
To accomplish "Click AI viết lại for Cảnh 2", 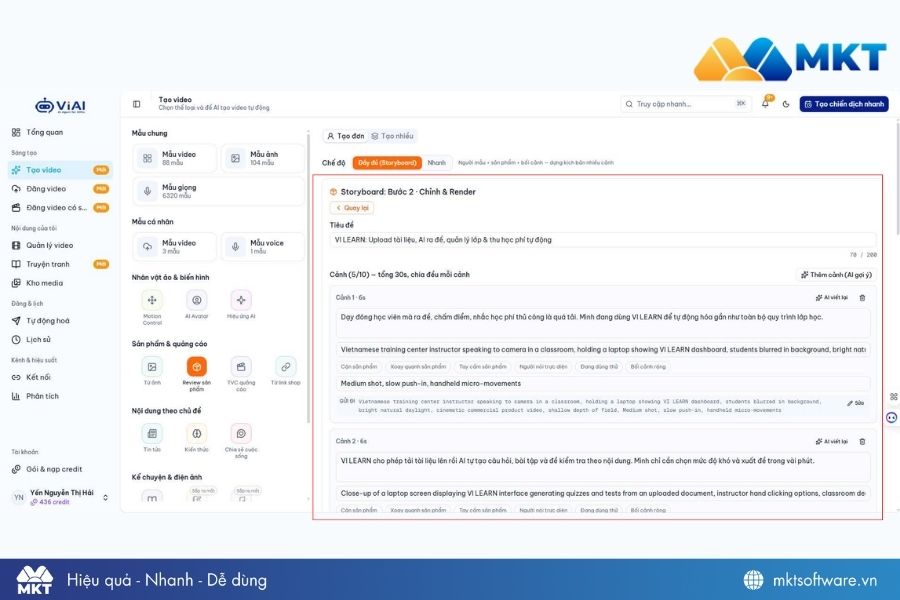I will (x=832, y=442).
